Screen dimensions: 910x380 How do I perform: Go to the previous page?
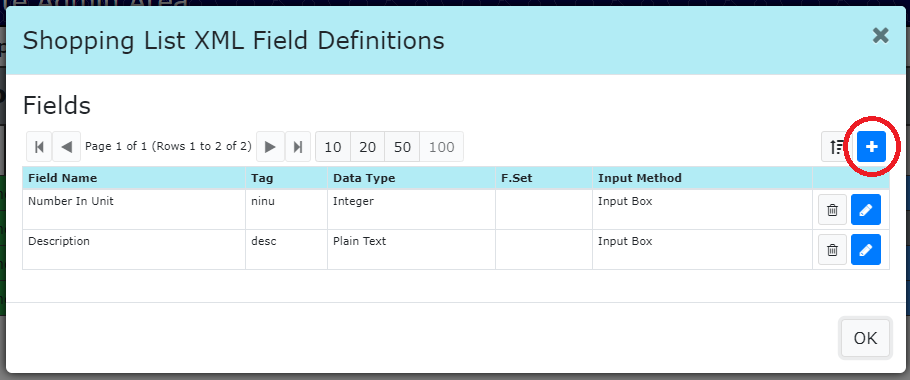67,147
